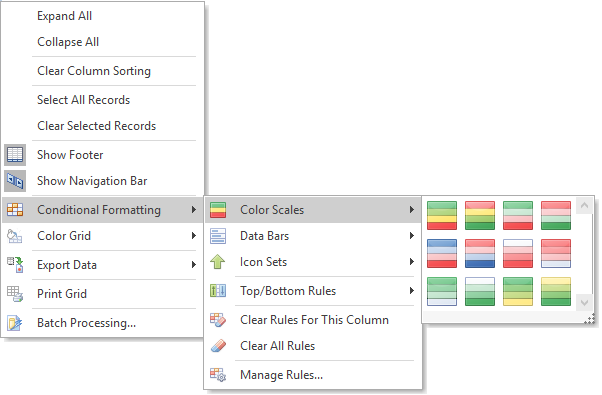Apply the green-yellow-red color scale
602x395 pixels.
pyautogui.click(x=442, y=215)
